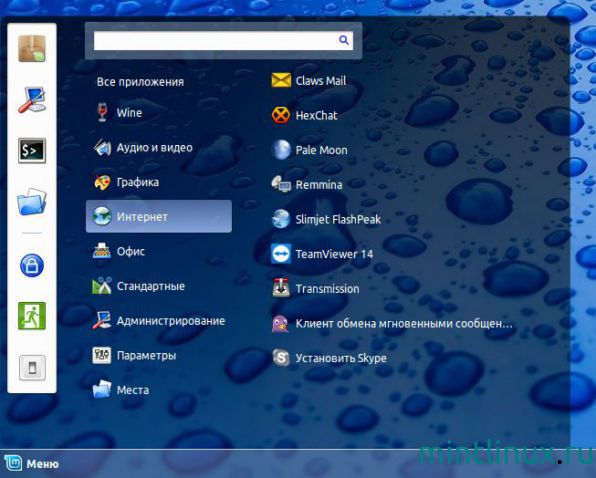Click the green Logout icon
Viewport: 596px width, 478px height.
point(32,316)
